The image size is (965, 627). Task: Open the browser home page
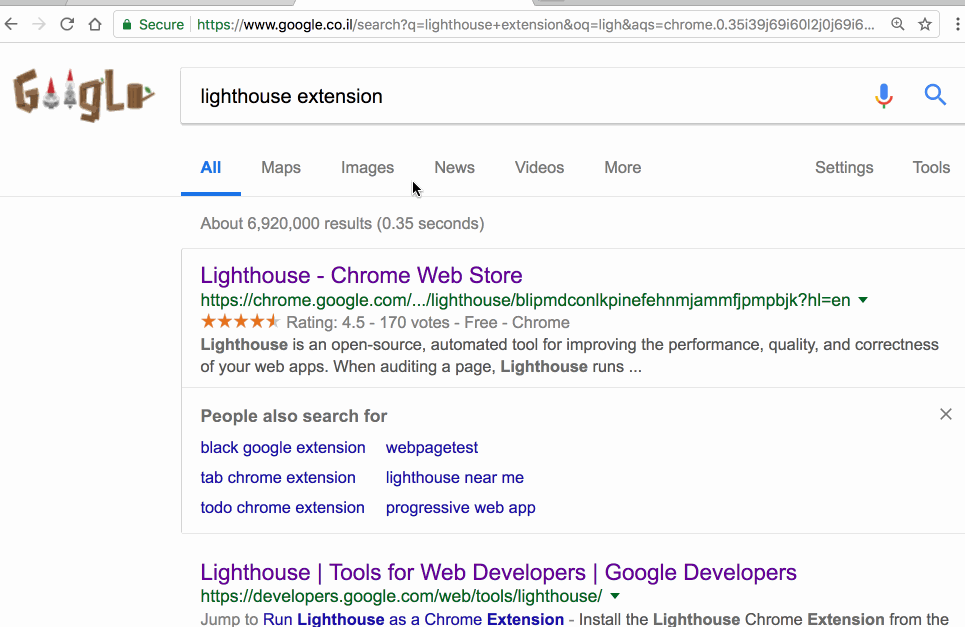95,25
